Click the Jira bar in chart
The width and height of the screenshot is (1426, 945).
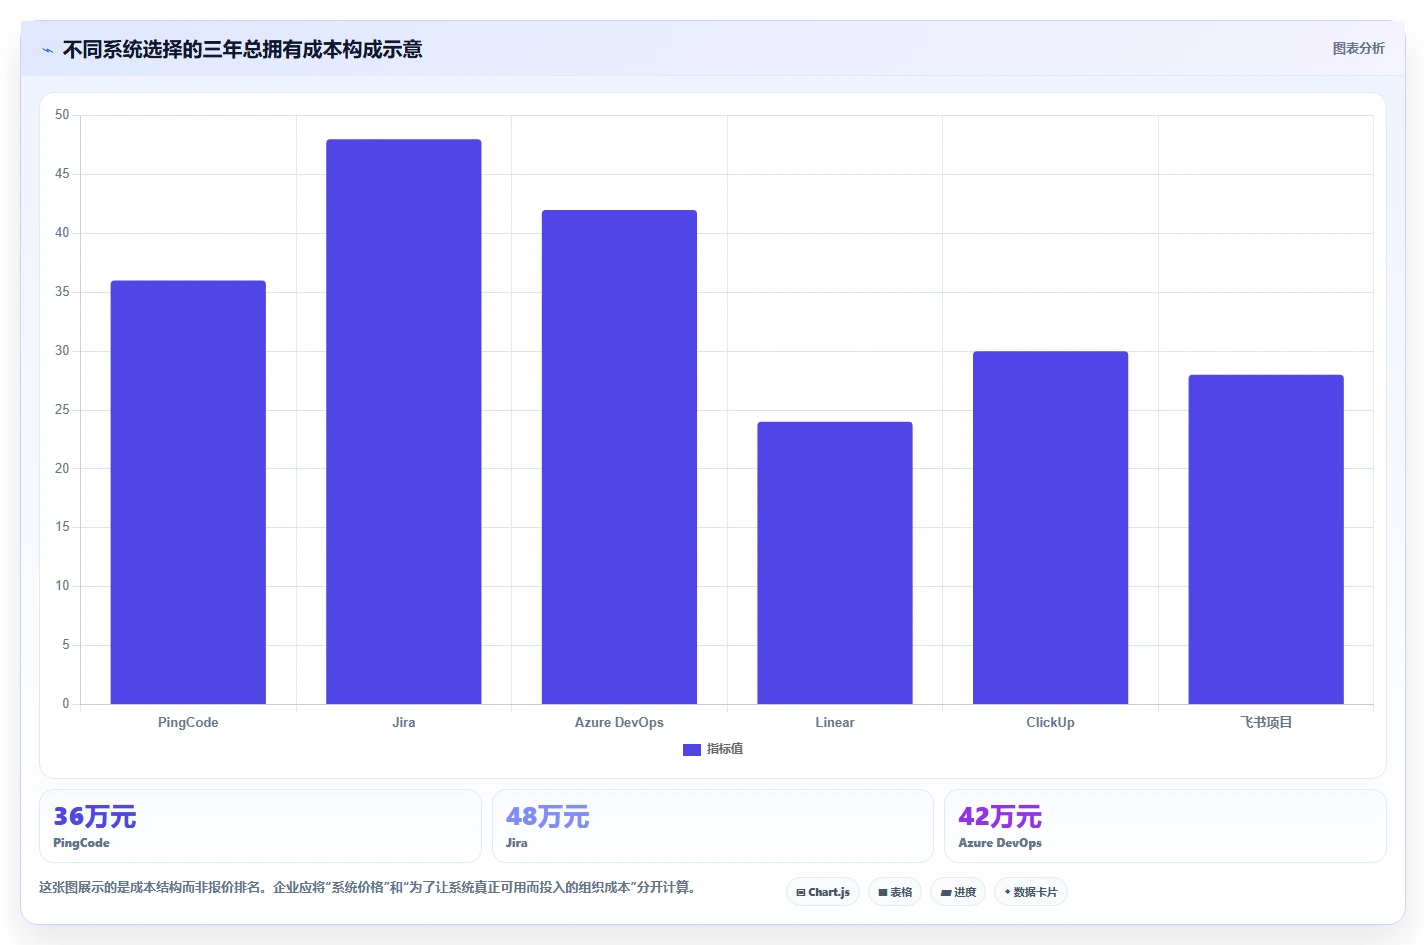coord(404,422)
